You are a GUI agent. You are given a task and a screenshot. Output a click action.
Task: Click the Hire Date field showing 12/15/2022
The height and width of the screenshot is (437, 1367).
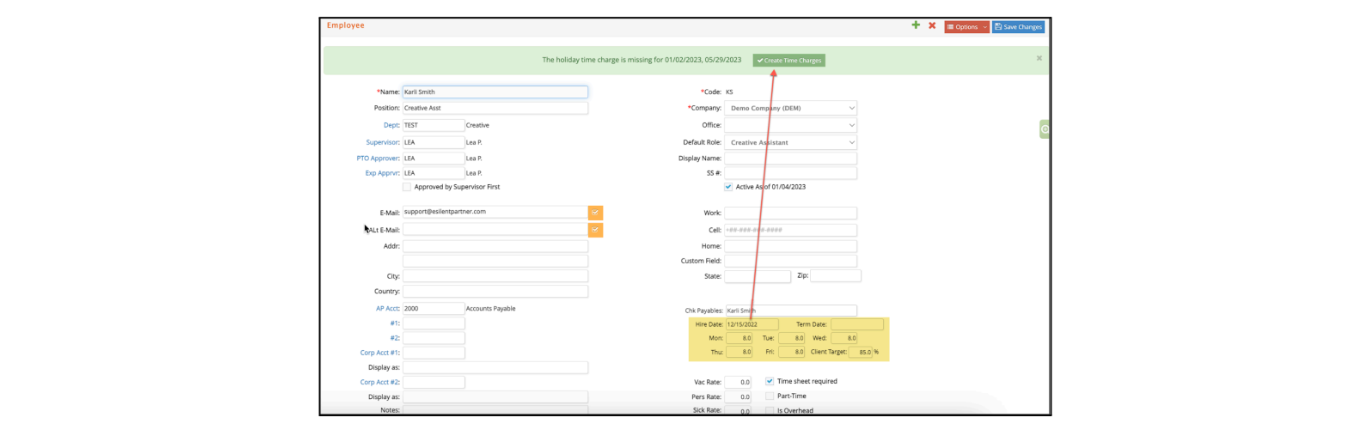[751, 325]
